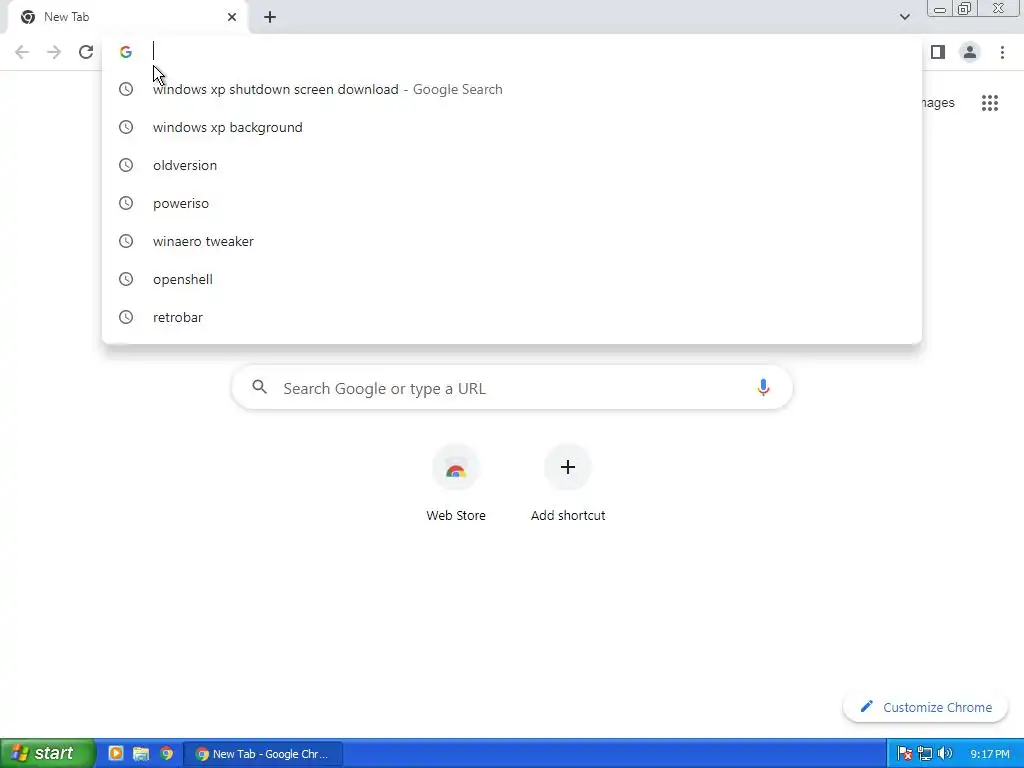The width and height of the screenshot is (1024, 768).
Task: Open the volume speaker tray icon
Action: click(944, 754)
